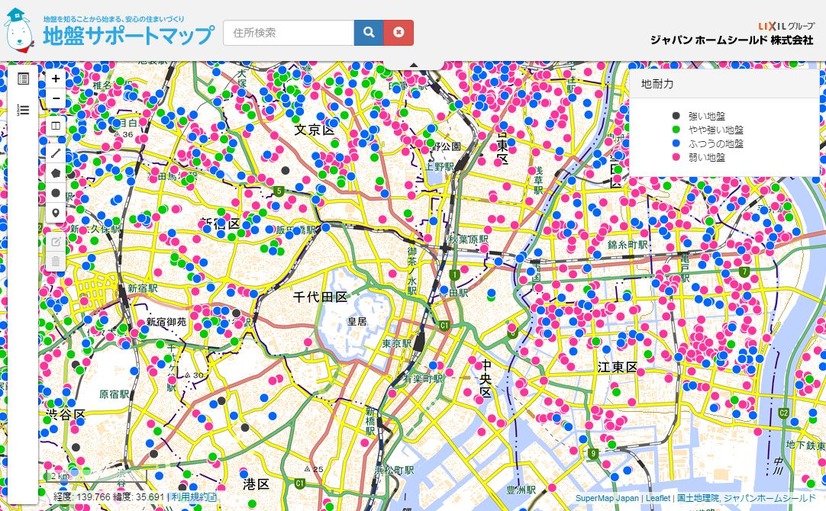Zoom out the map with minus button
The image size is (826, 511).
(x=55, y=99)
